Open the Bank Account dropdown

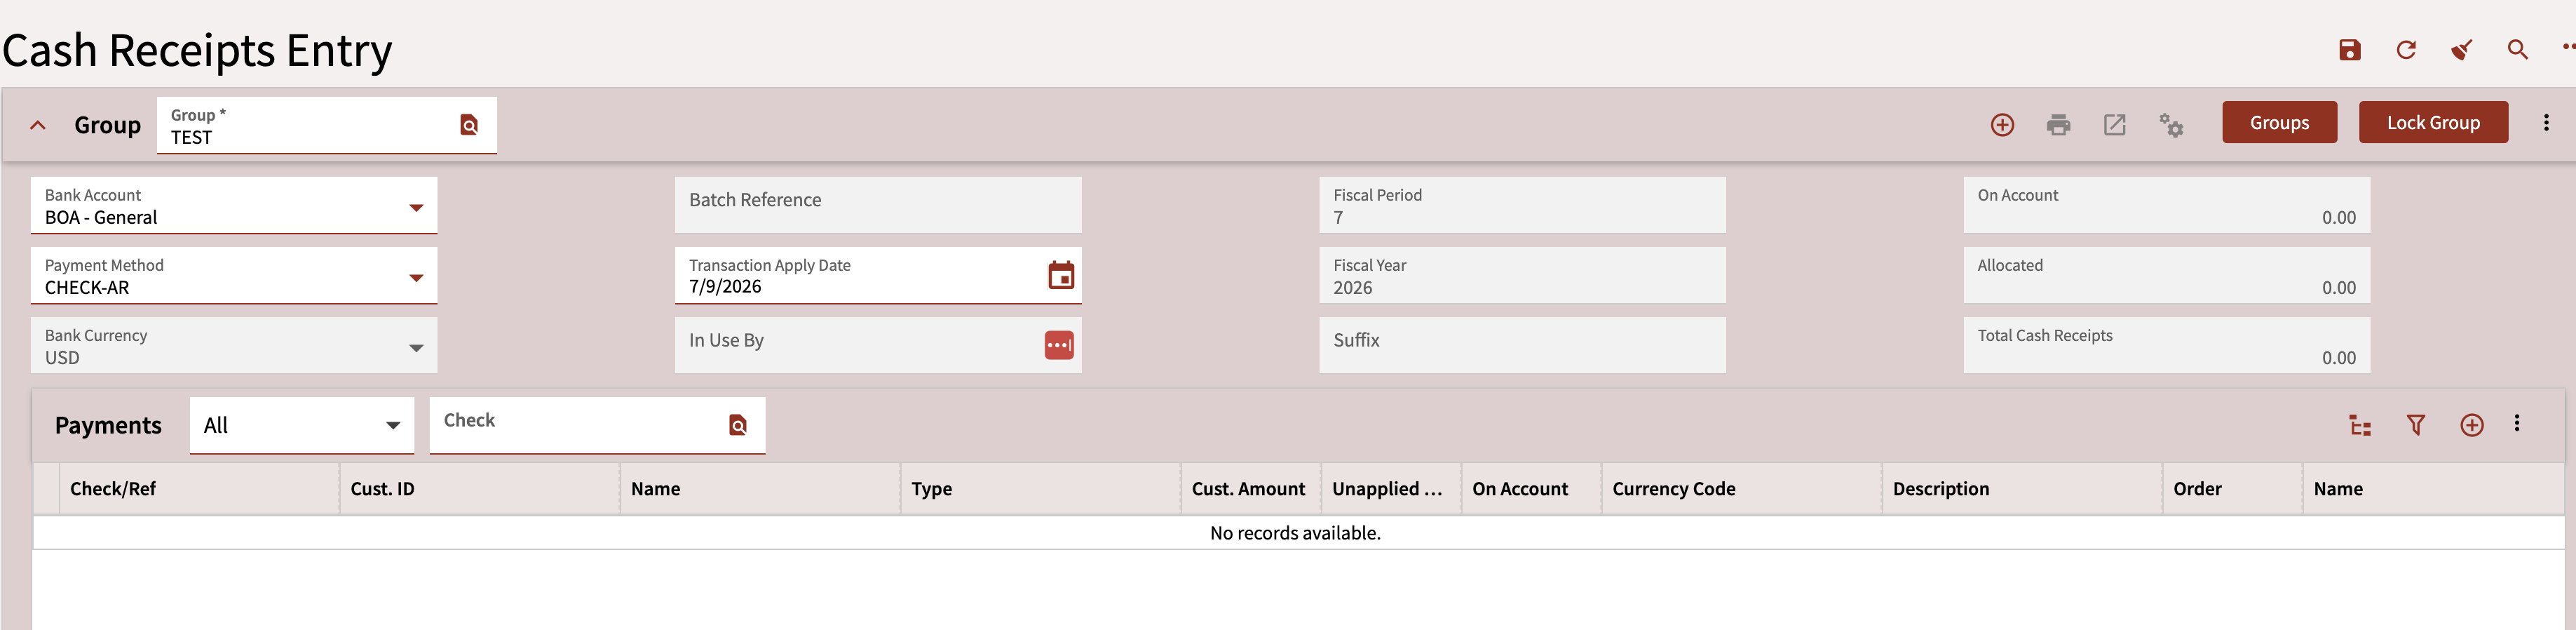[416, 208]
